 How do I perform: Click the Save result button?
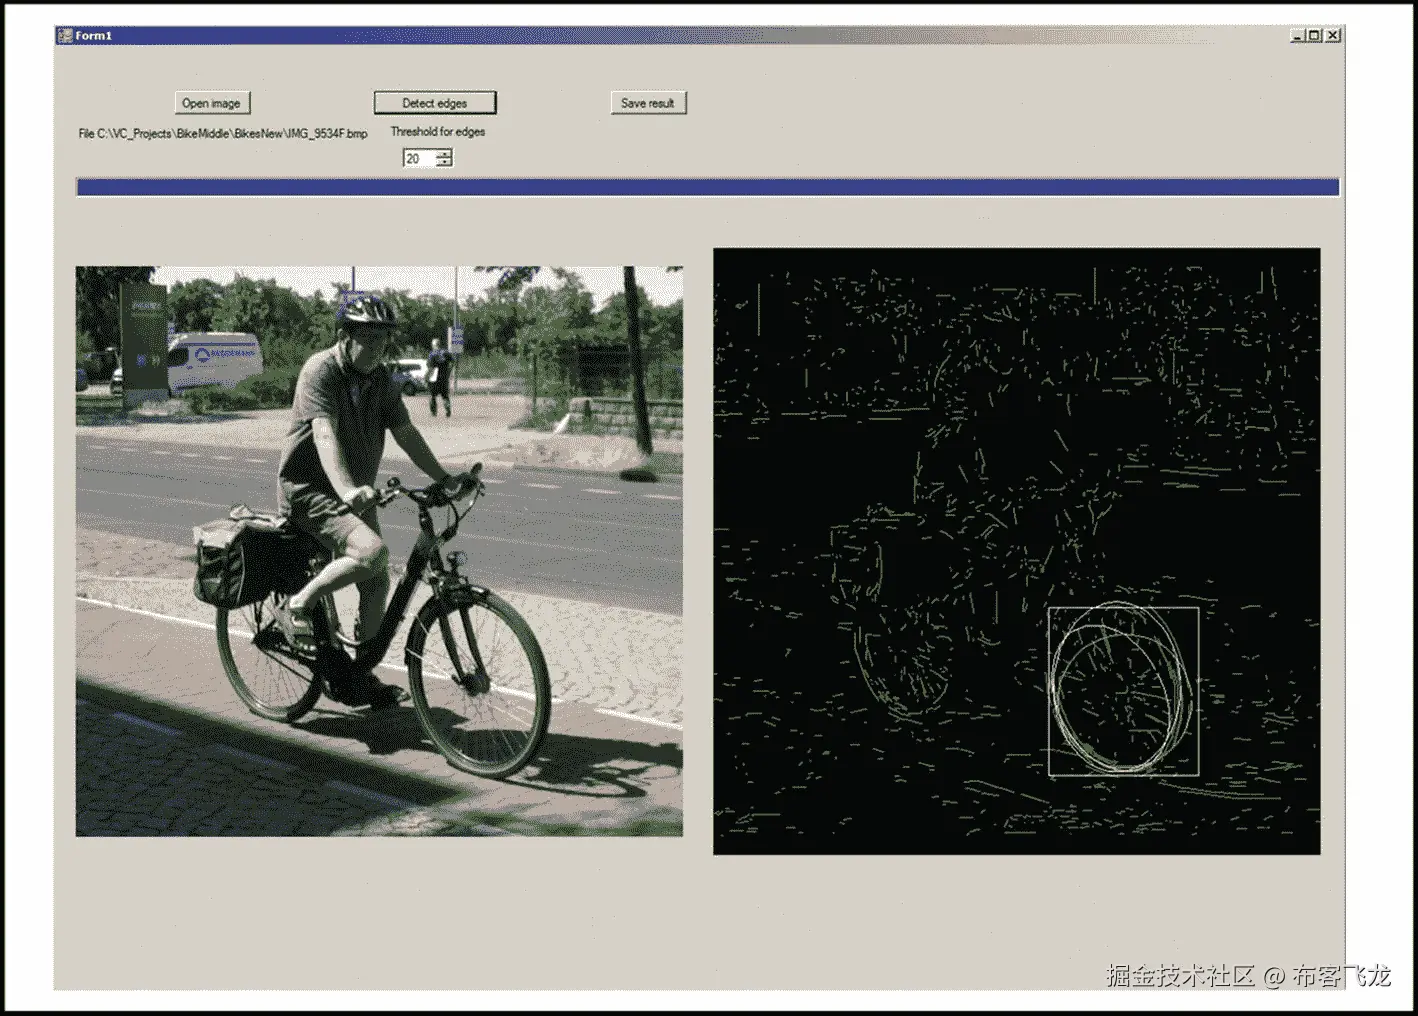pyautogui.click(x=648, y=103)
